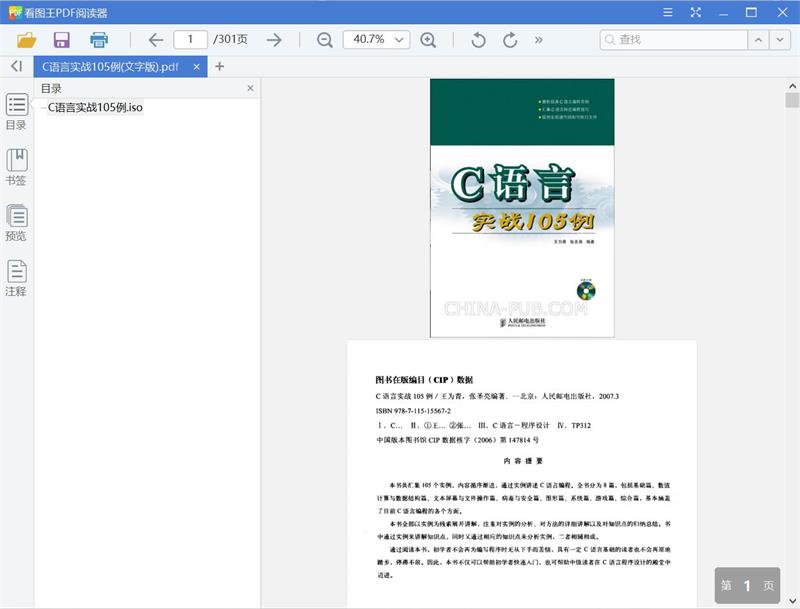This screenshot has width=800, height=609.
Task: Click the vertical scrollbar thumb
Action: pyautogui.click(x=792, y=100)
